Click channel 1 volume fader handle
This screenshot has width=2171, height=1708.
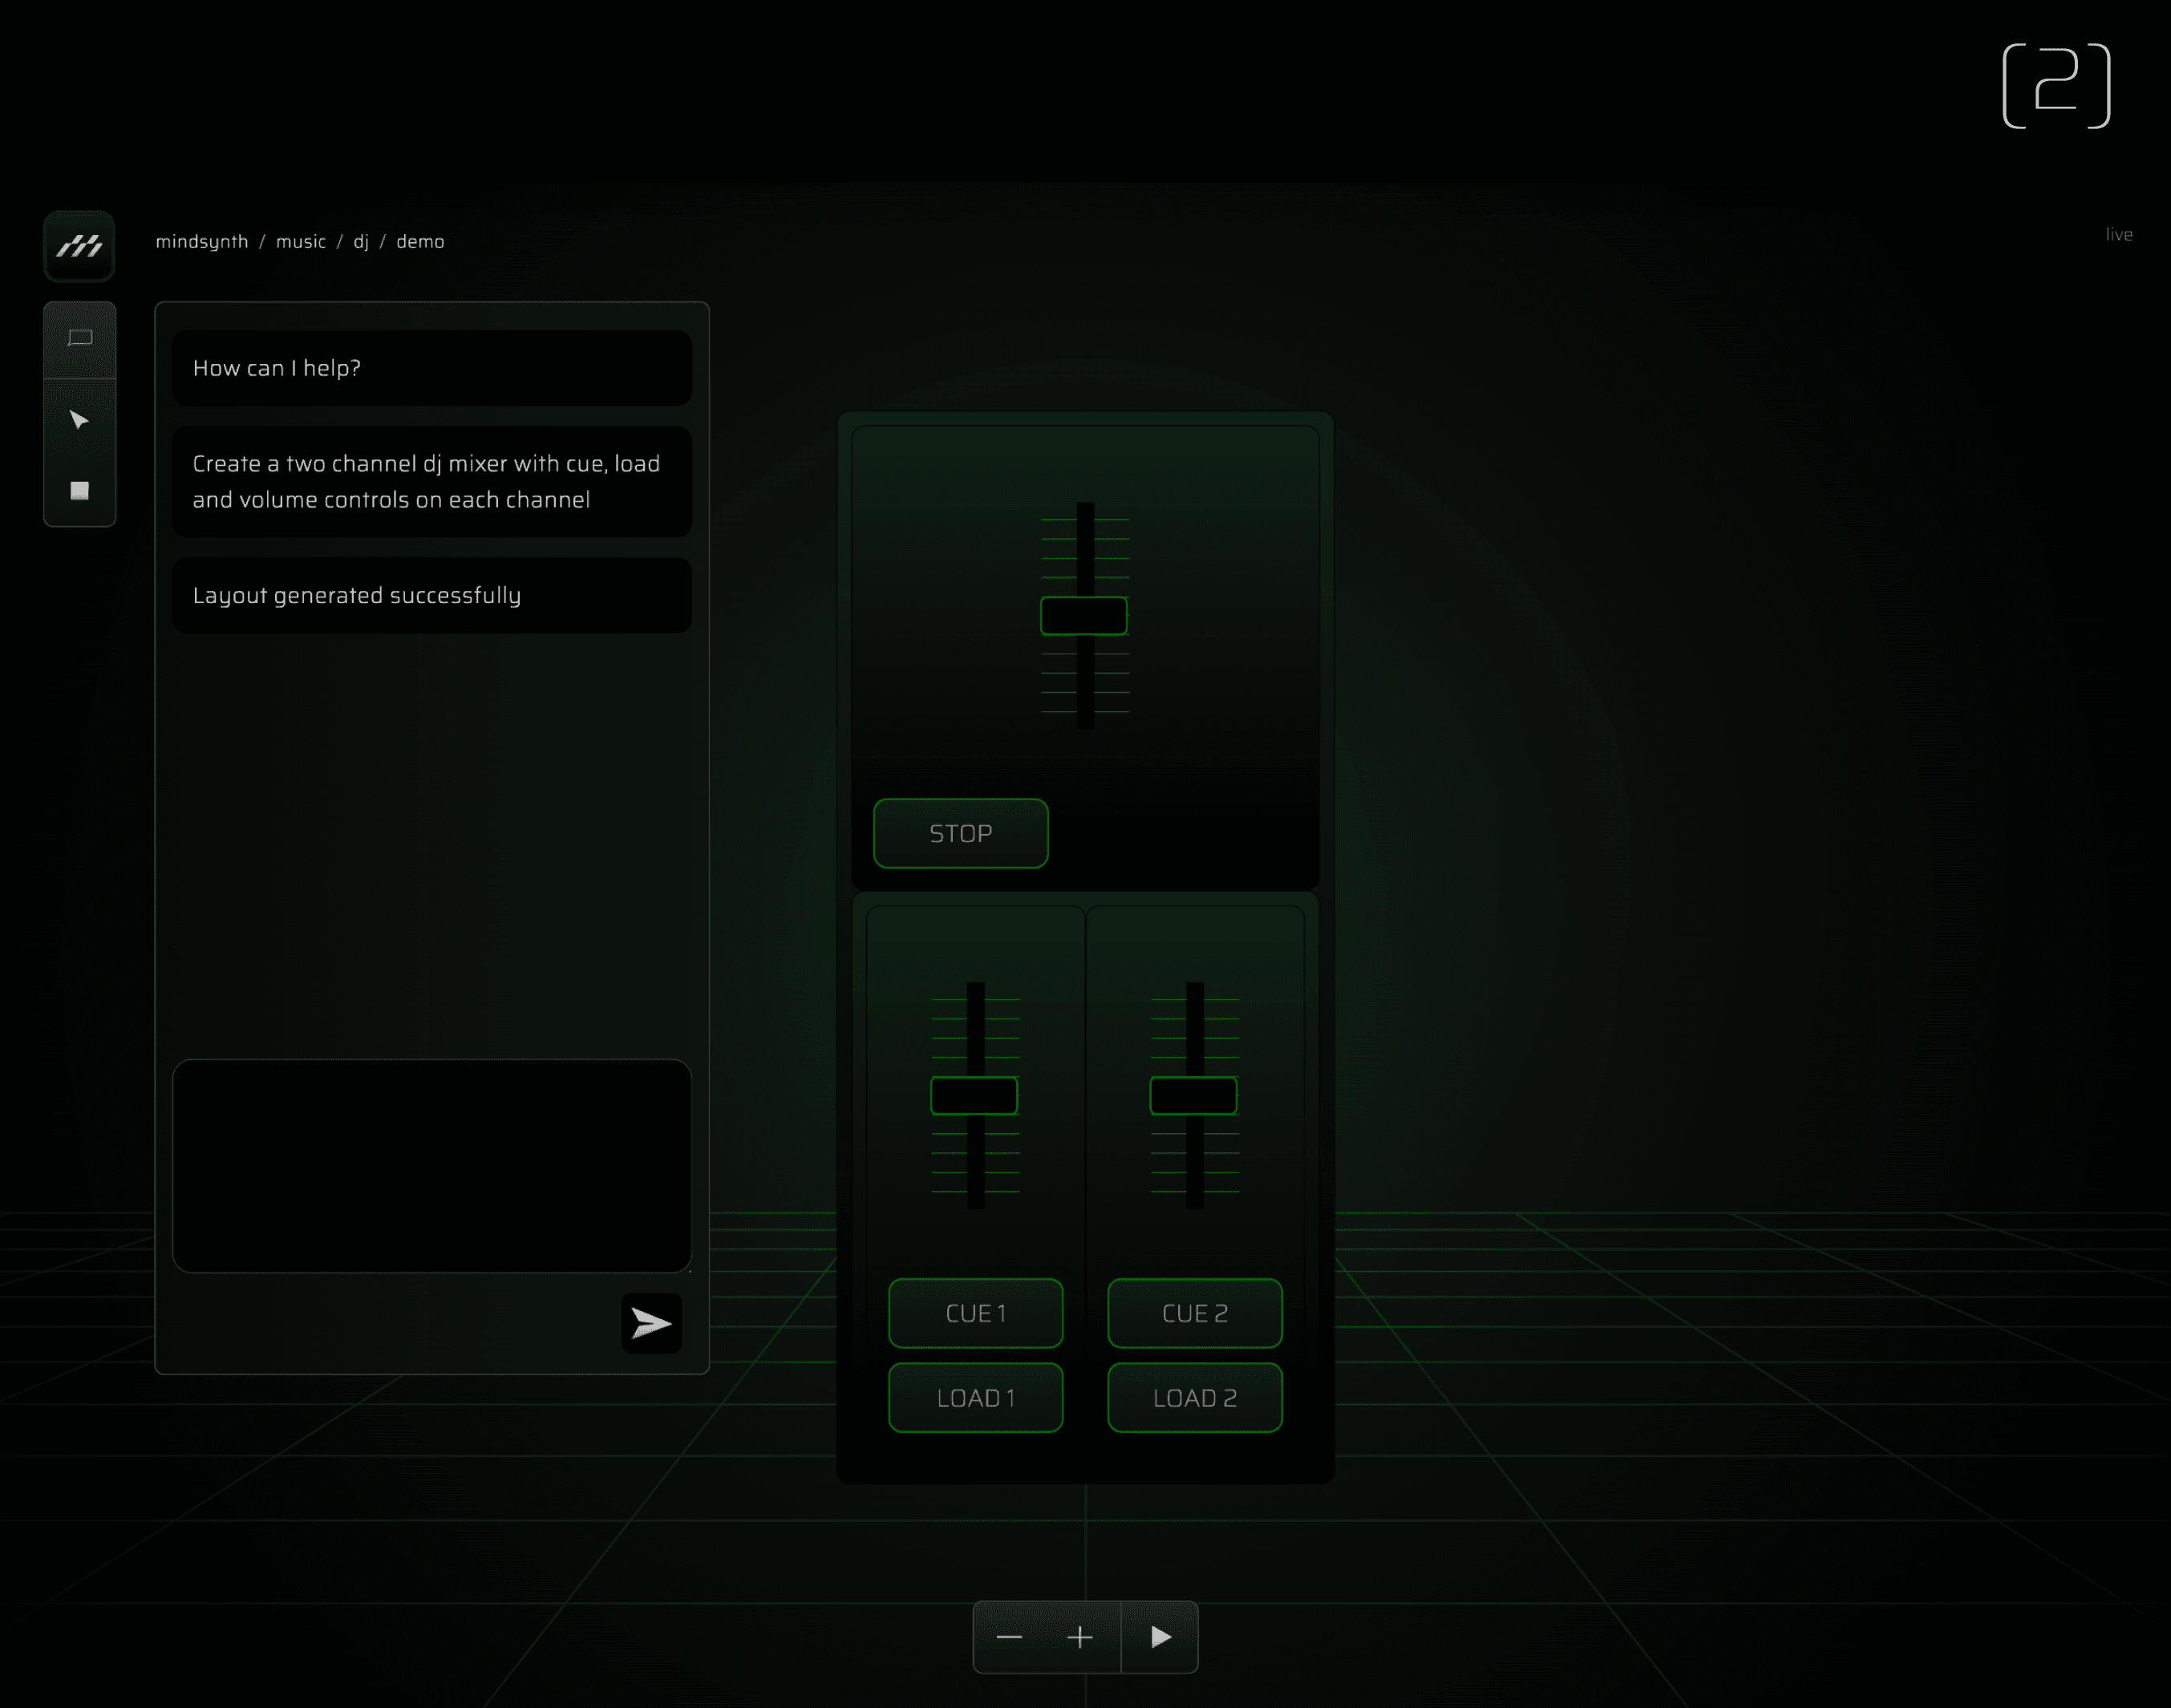(x=974, y=1096)
